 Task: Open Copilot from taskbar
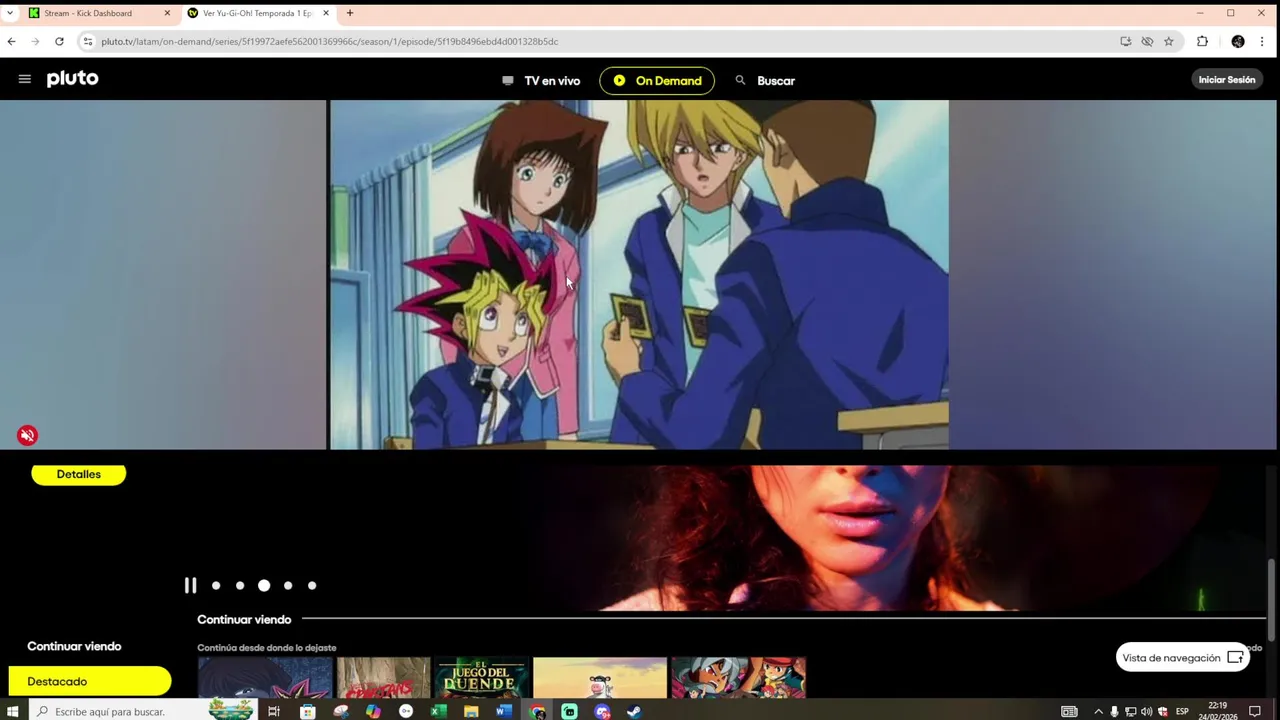coord(373,711)
